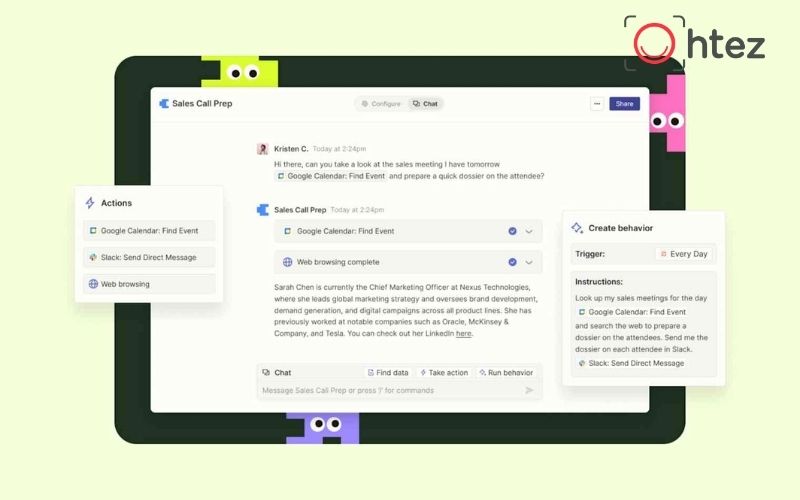Click the check mark on Google Calendar: Find Event row
800x500 pixels.
(512, 231)
